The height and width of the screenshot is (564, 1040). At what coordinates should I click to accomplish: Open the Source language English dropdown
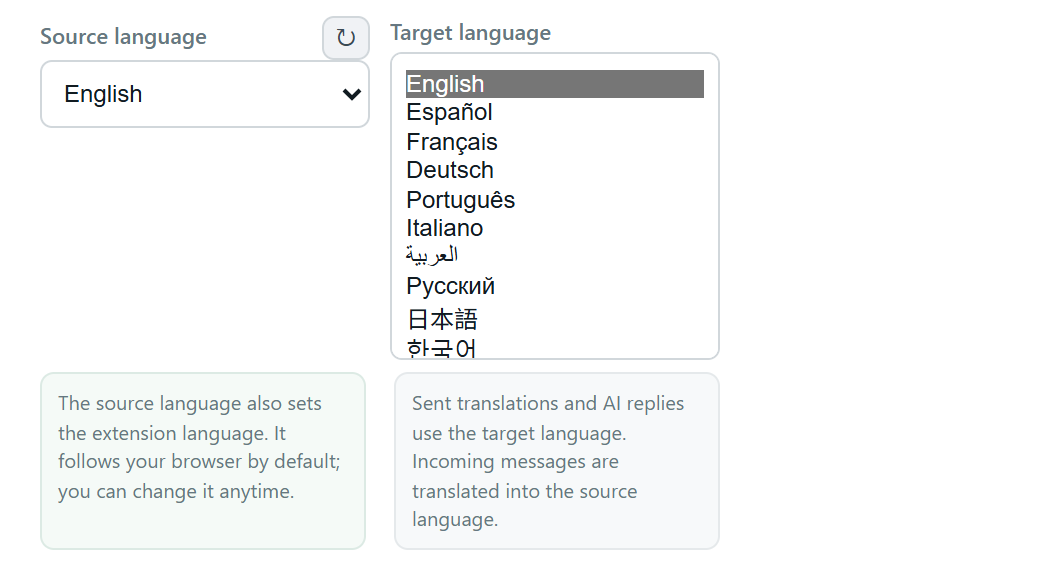(205, 94)
